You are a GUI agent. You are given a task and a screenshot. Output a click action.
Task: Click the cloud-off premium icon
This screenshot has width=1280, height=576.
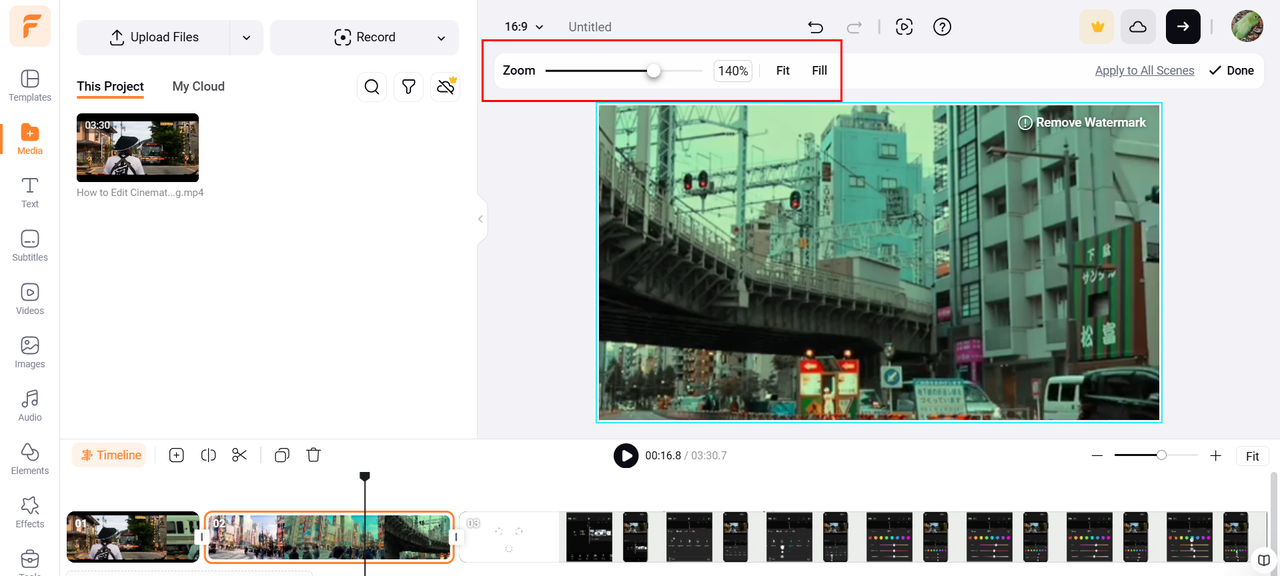click(445, 87)
